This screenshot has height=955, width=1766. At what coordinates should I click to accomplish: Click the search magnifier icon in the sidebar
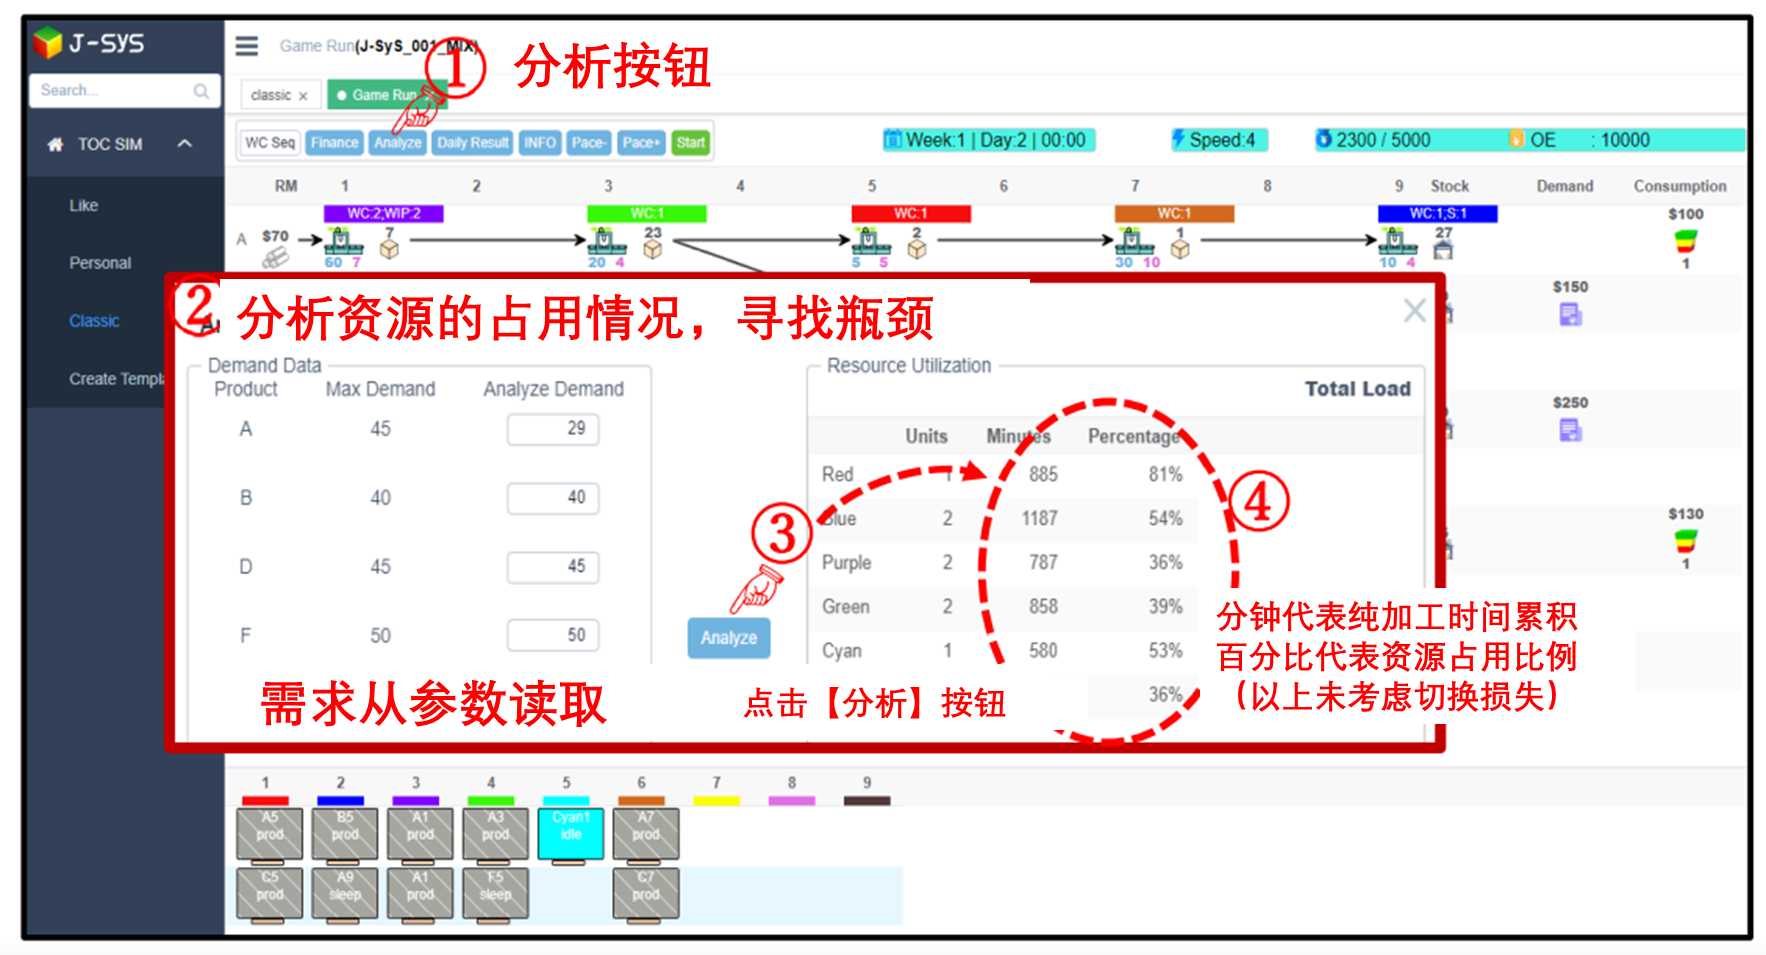click(203, 90)
